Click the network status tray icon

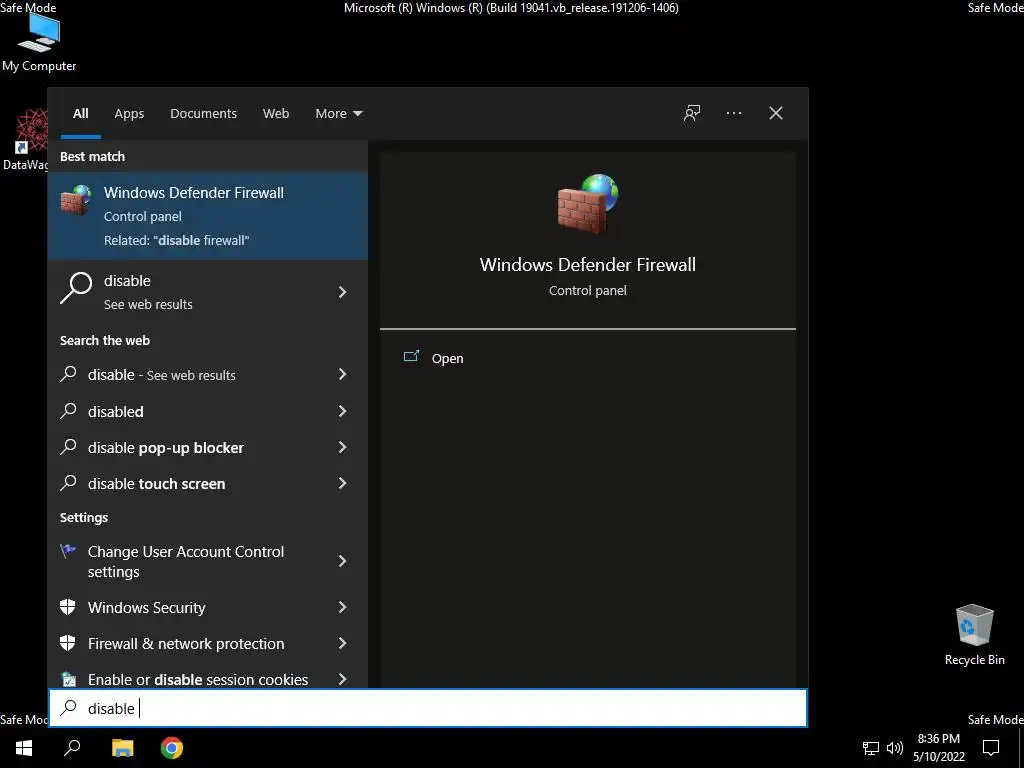[871, 748]
